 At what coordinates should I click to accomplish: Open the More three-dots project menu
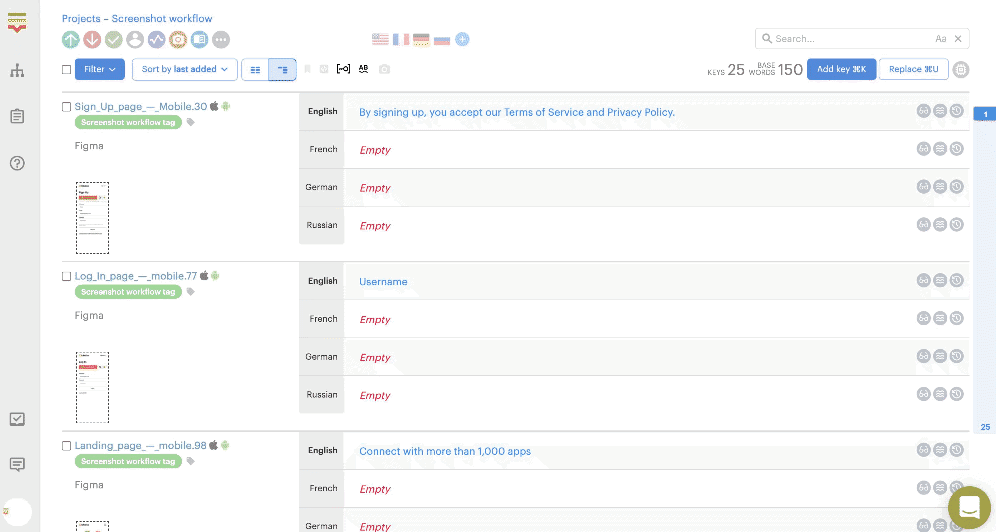[x=220, y=39]
